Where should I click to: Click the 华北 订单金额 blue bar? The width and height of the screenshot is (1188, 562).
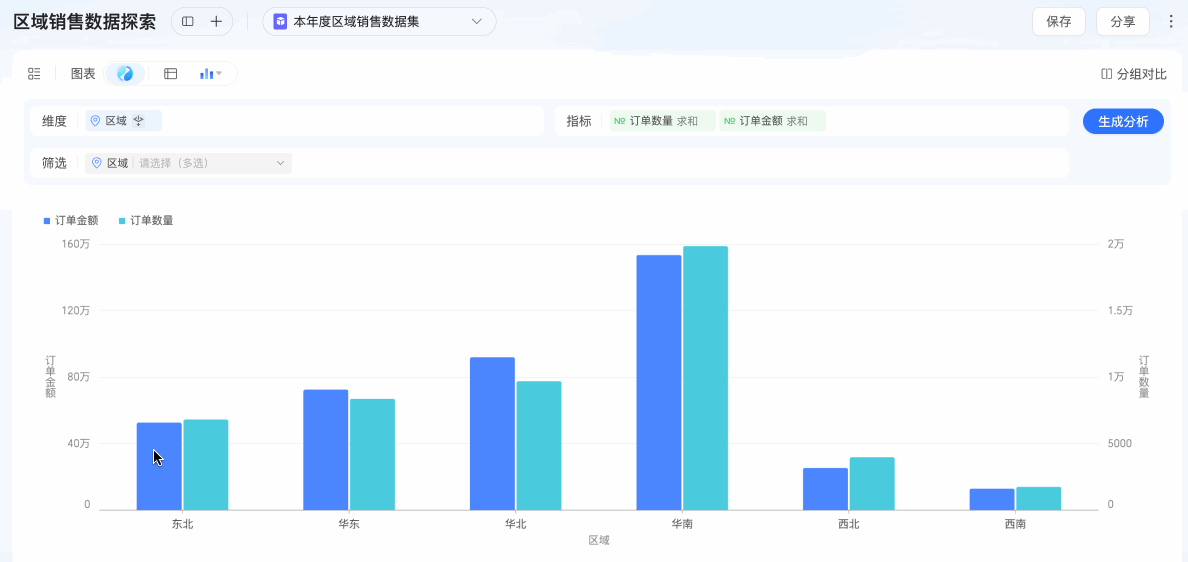coord(492,433)
